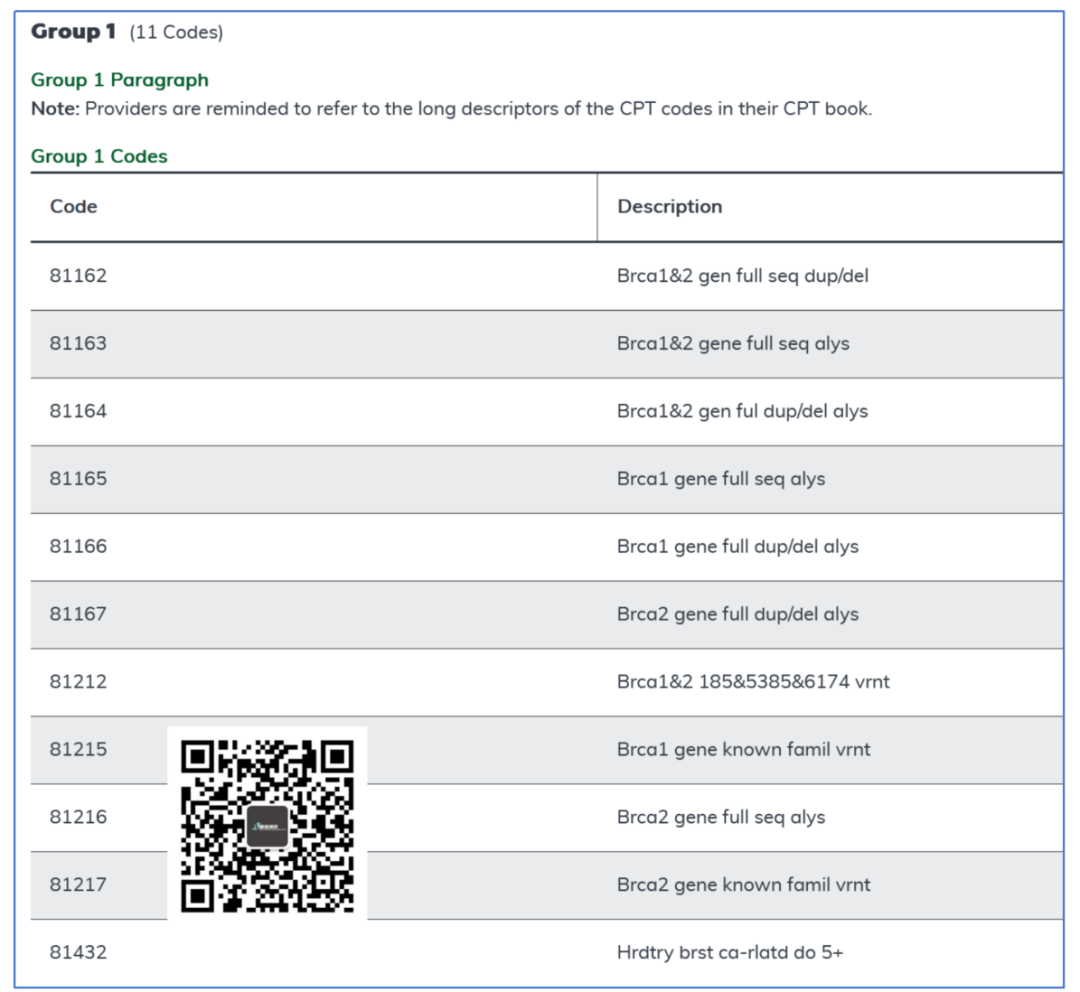Click the logo in the QR code center

267,826
